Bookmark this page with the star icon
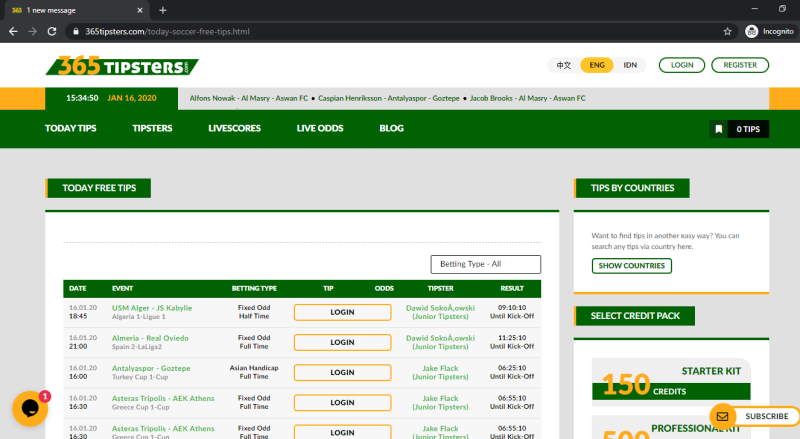This screenshot has width=800, height=439. (728, 32)
